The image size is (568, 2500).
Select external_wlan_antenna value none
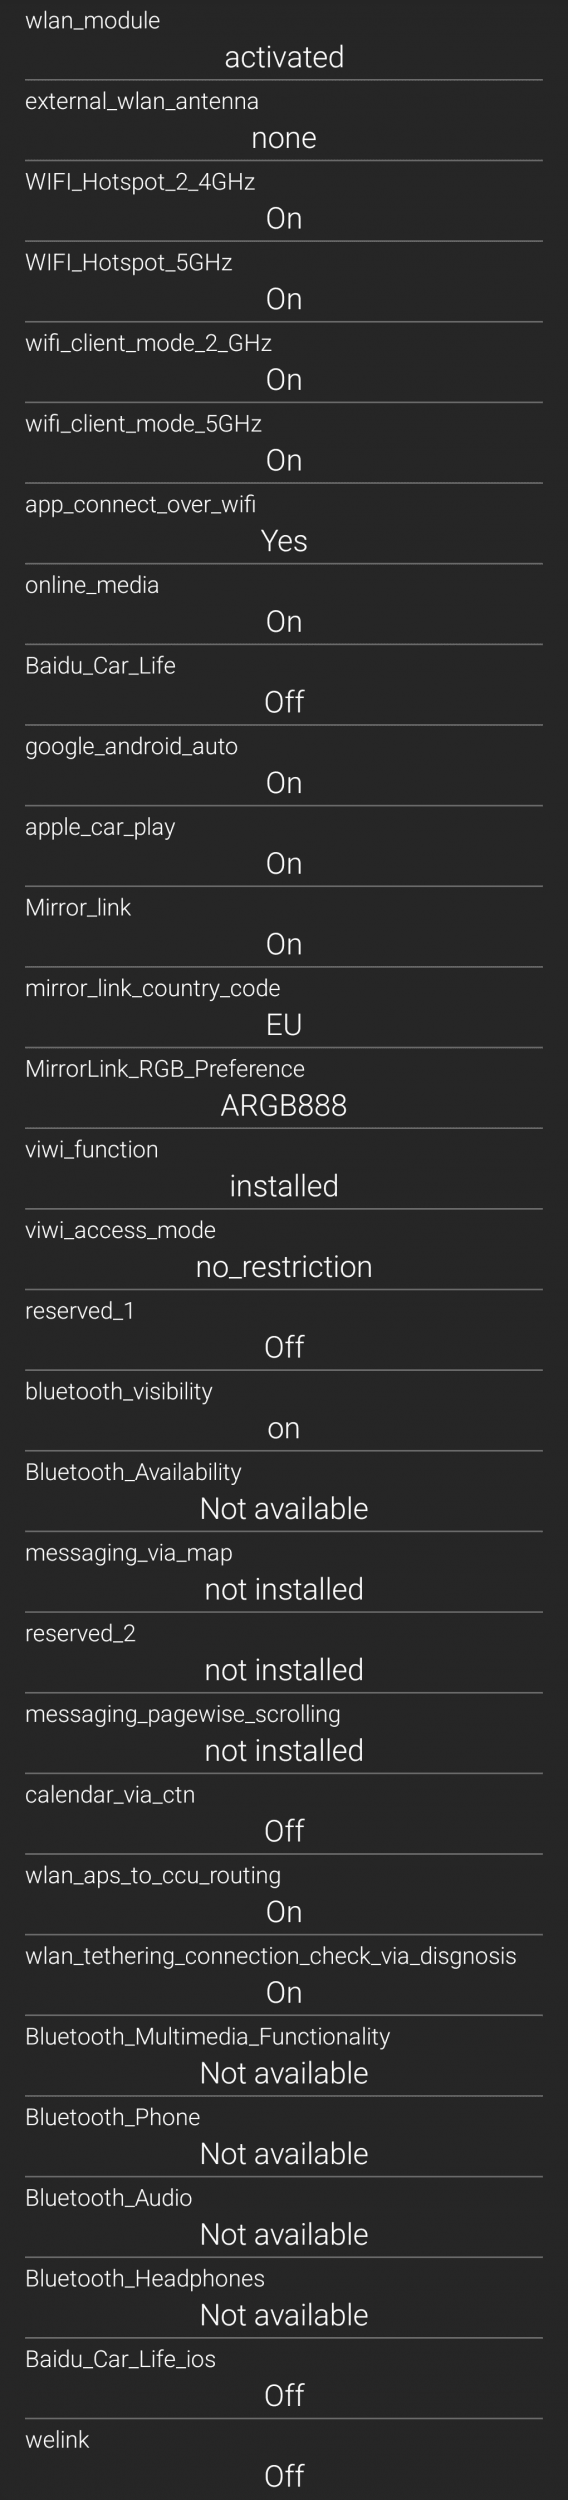click(x=284, y=138)
